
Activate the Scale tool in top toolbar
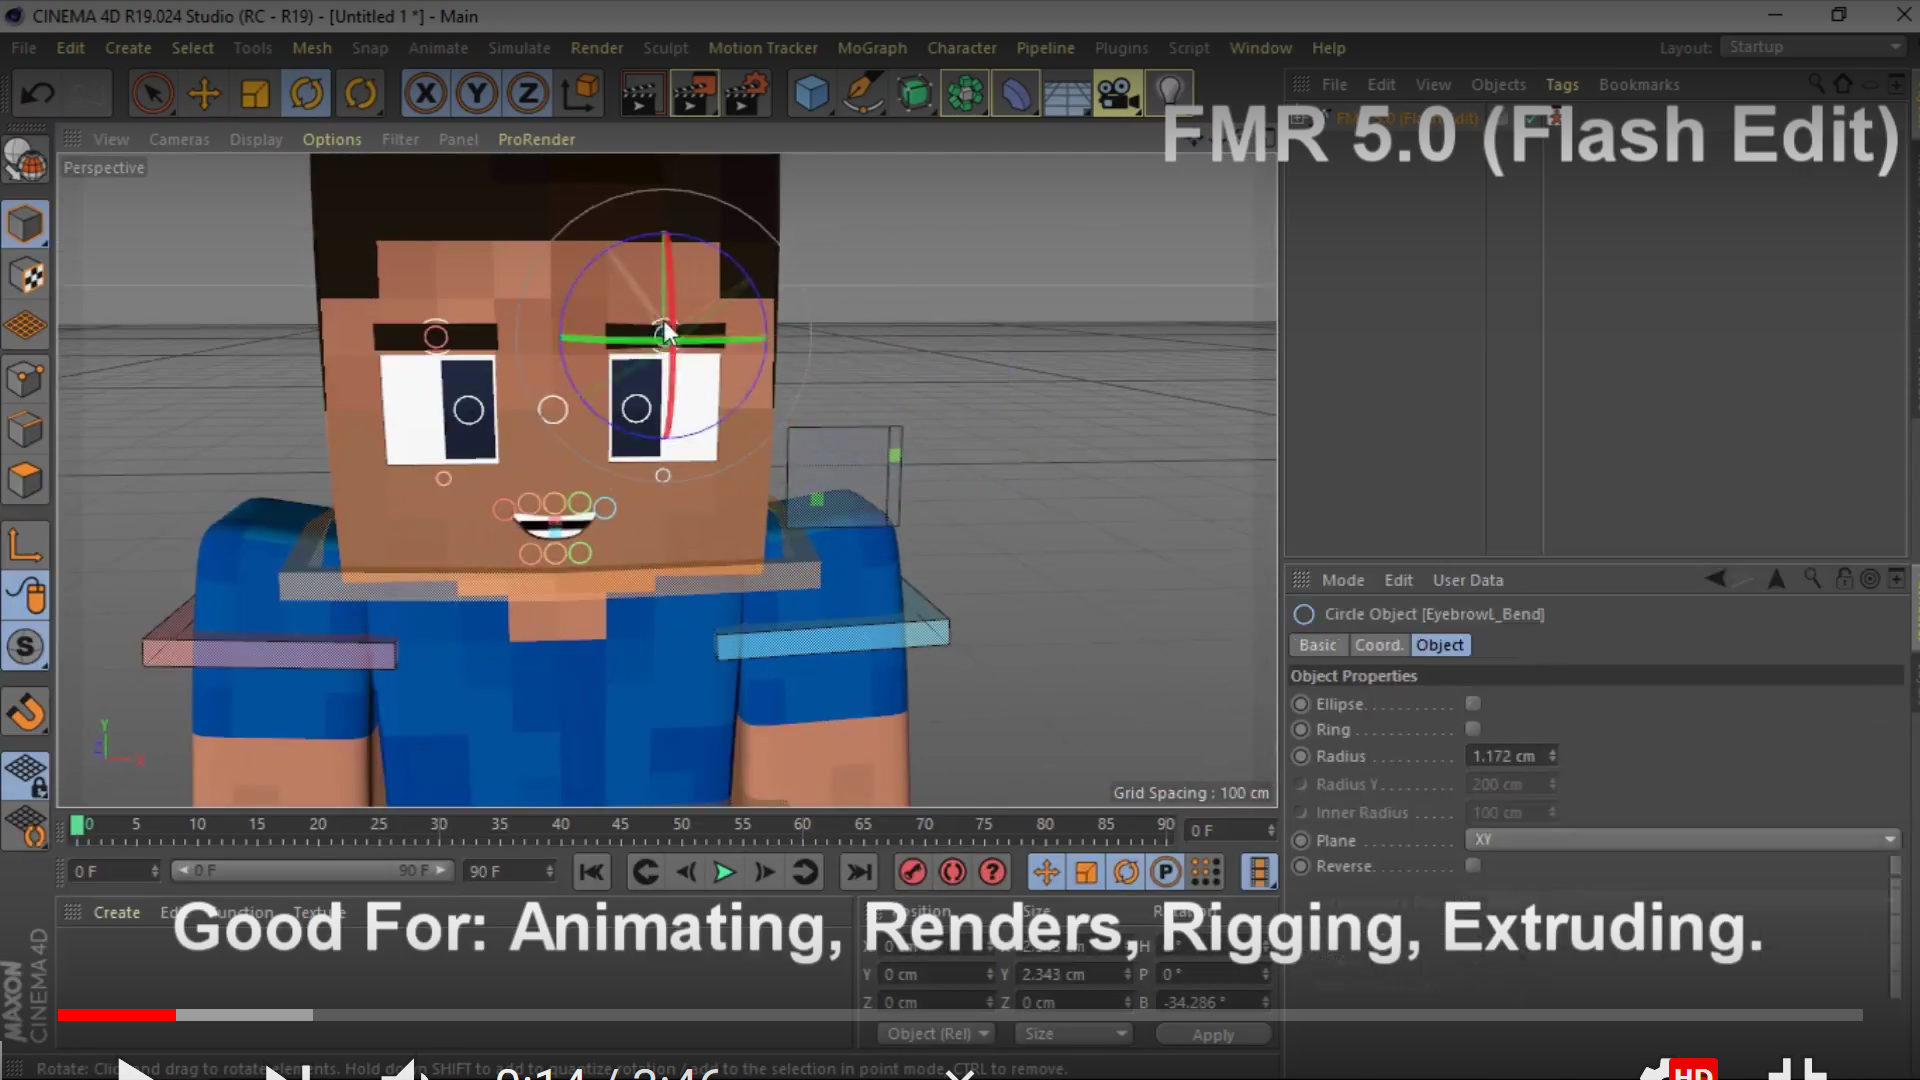(x=255, y=94)
